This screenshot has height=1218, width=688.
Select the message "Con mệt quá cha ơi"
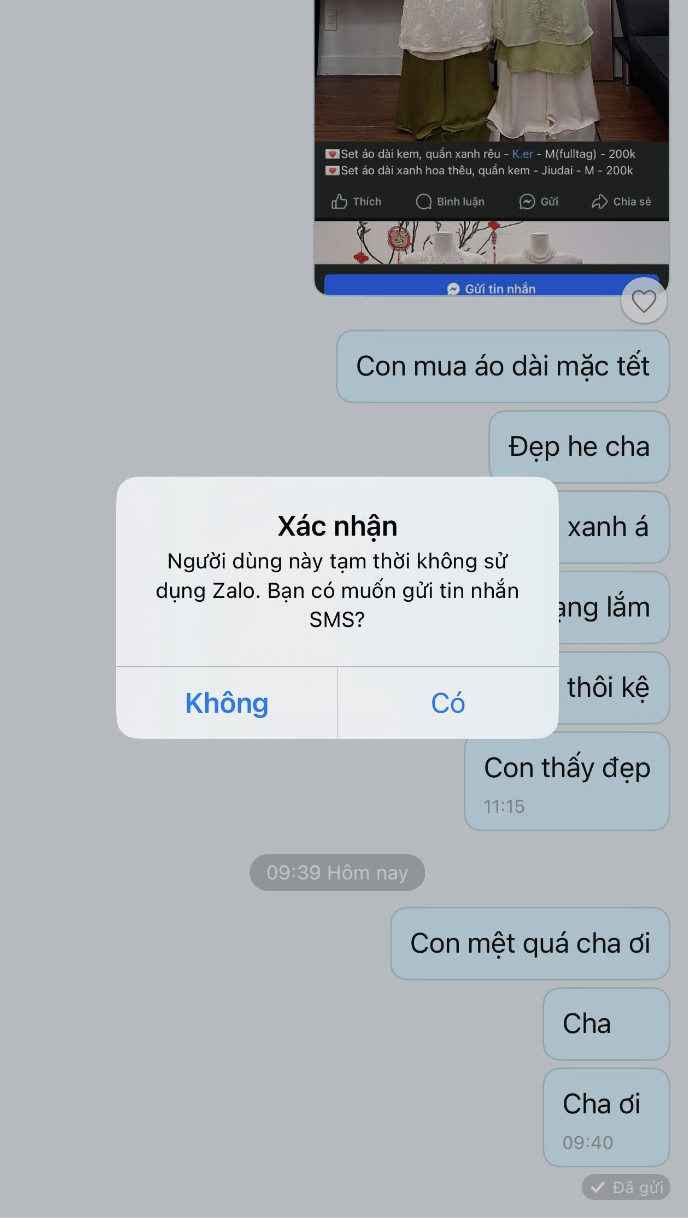530,943
